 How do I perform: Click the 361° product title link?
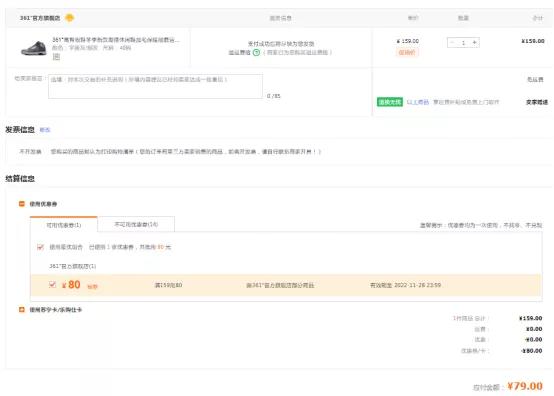pyautogui.click(x=116, y=40)
